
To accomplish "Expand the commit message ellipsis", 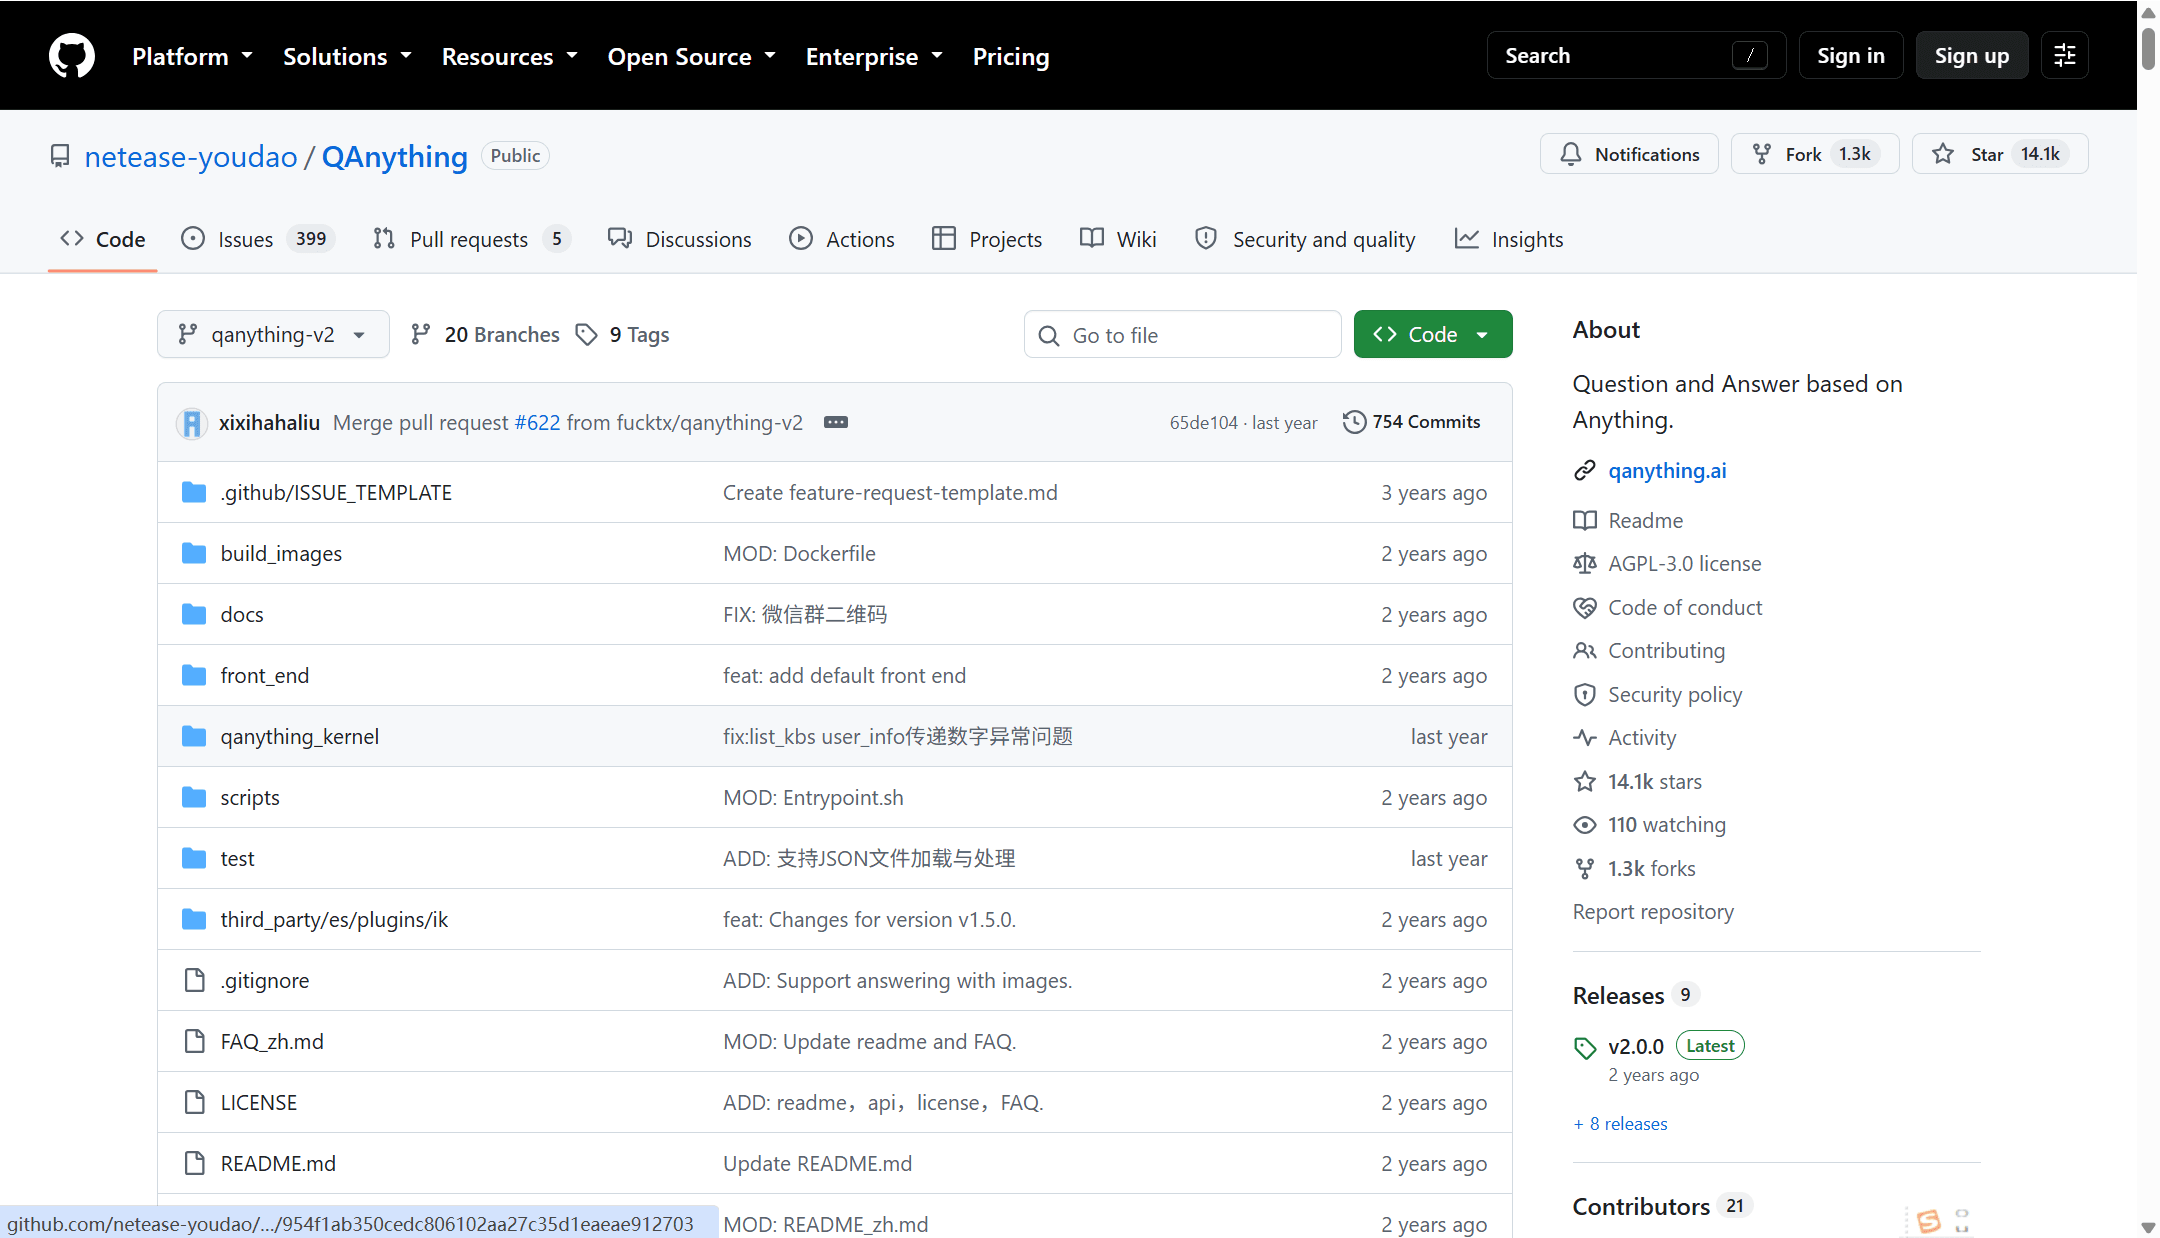I will (836, 423).
